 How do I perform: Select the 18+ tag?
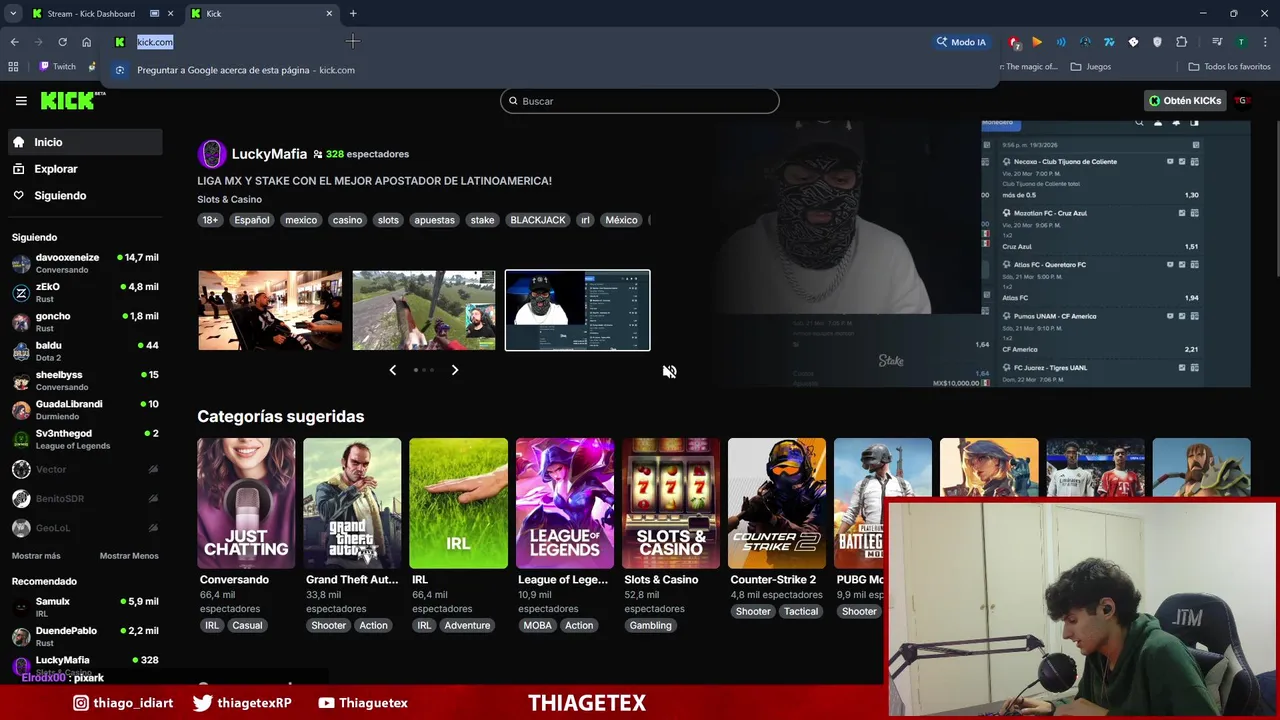click(210, 220)
